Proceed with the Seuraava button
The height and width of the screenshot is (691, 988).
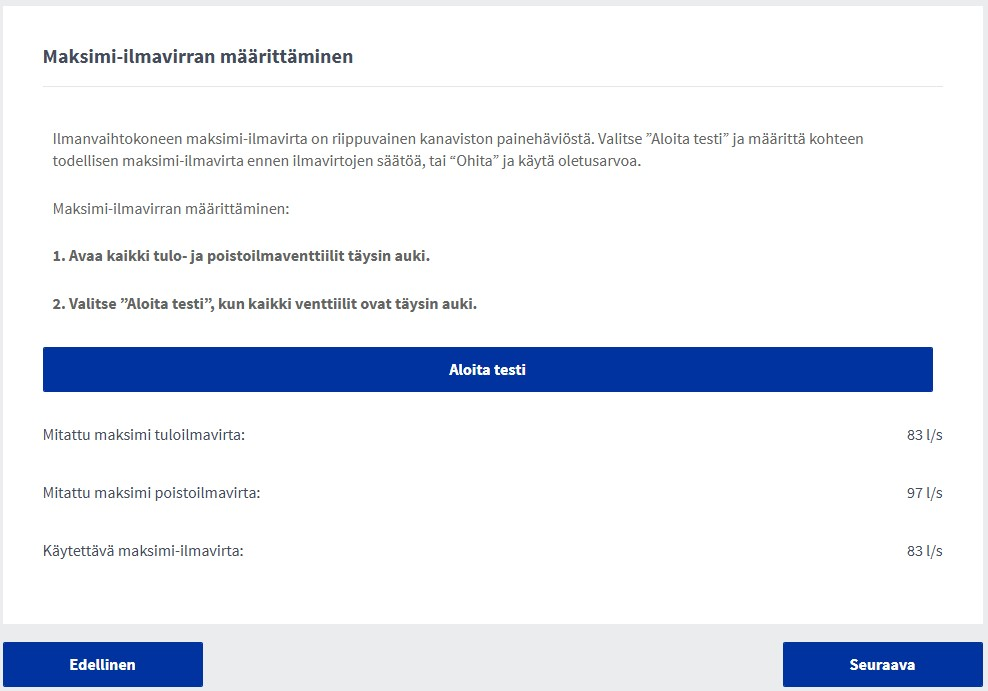[x=882, y=664]
